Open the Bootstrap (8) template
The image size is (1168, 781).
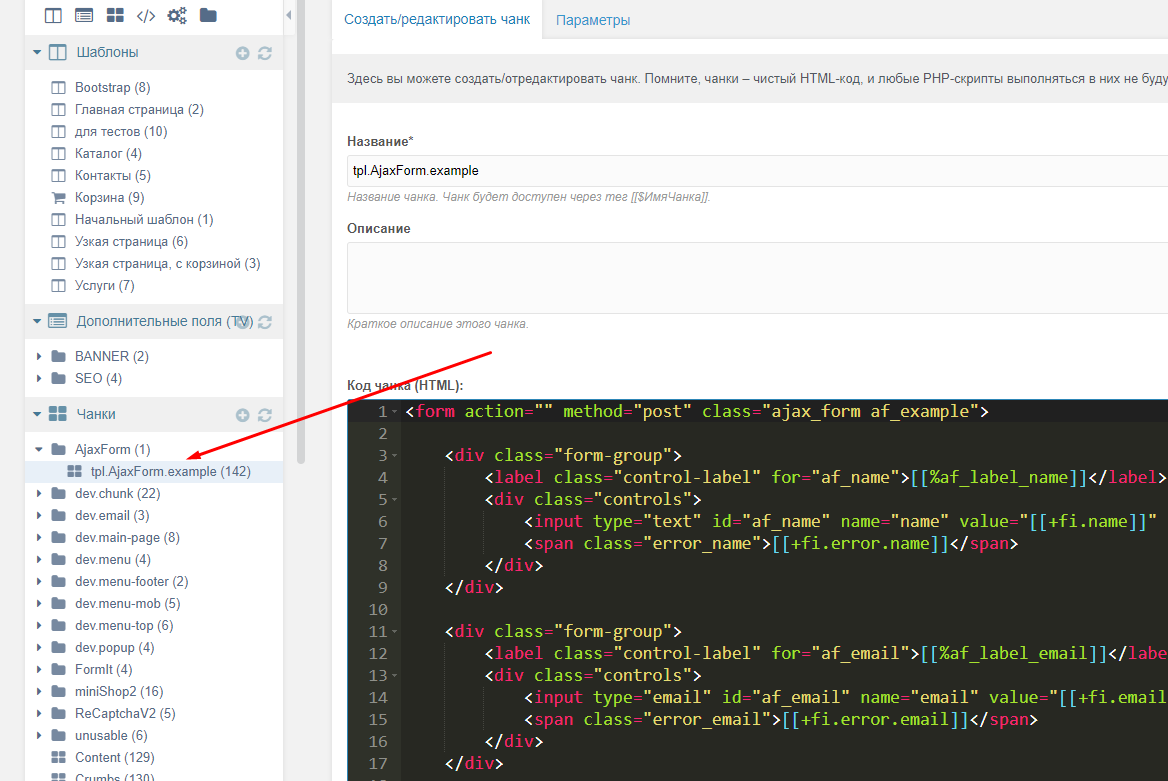click(112, 87)
